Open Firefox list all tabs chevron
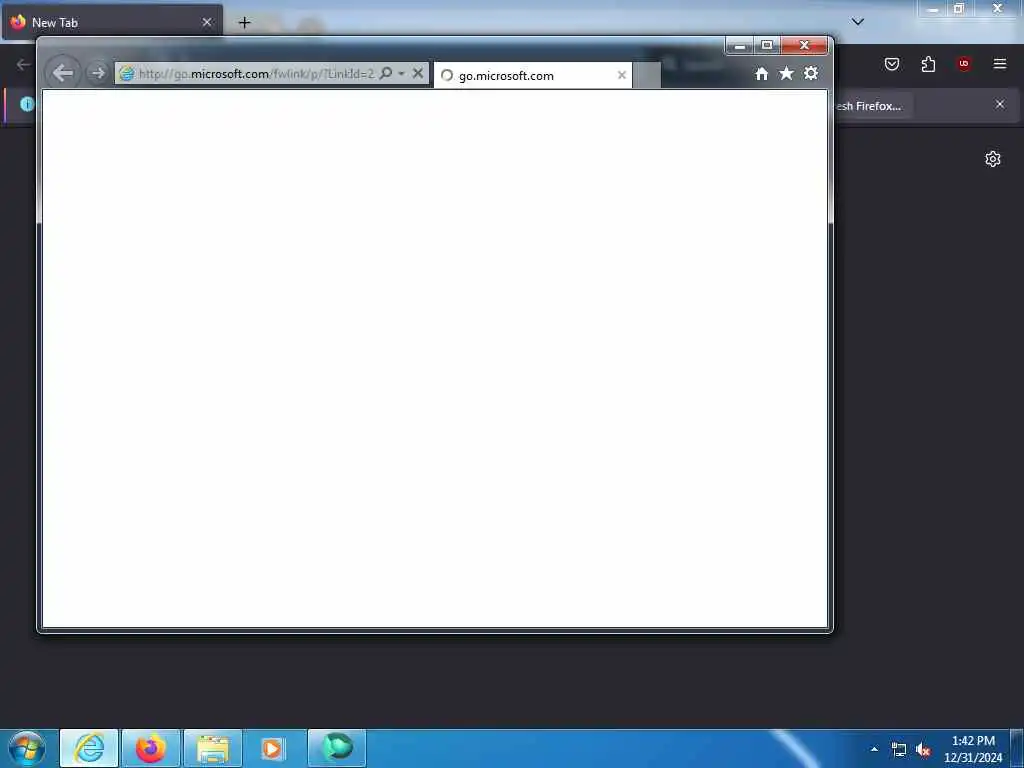1024x768 pixels. (x=858, y=22)
